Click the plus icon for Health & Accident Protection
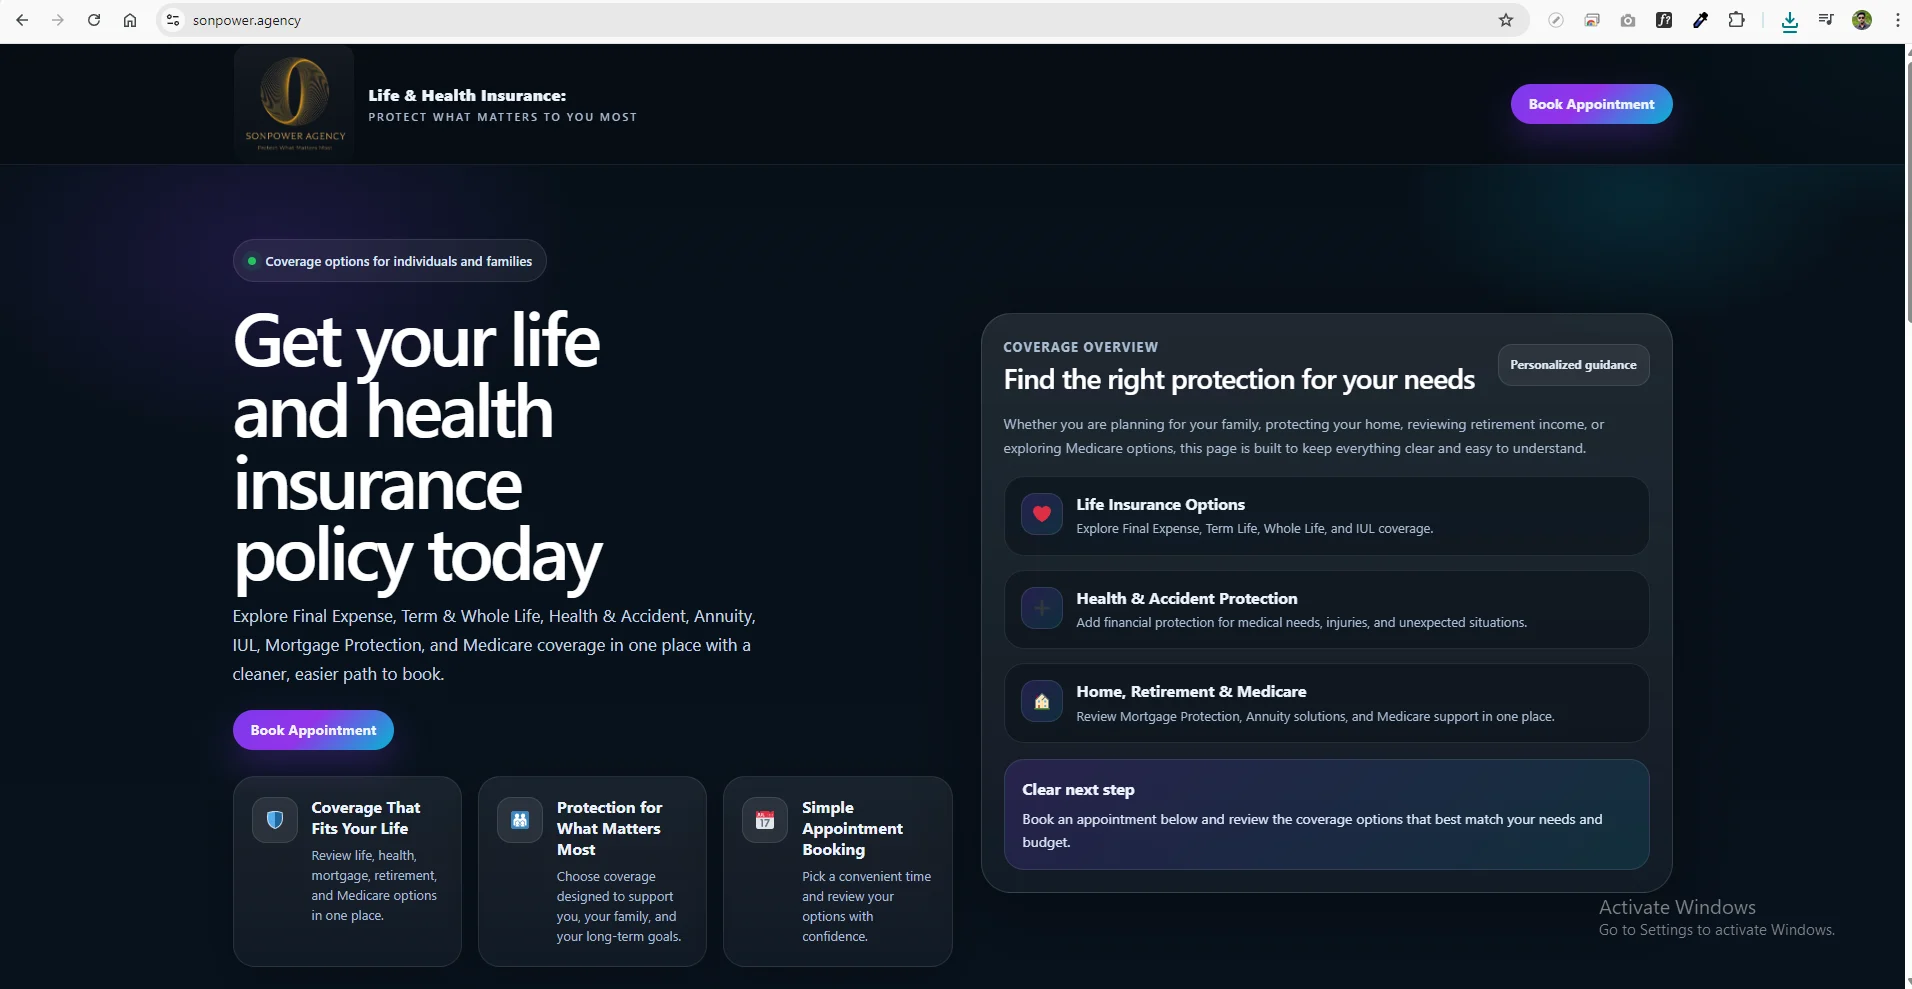Viewport: 1912px width, 989px height. [1042, 608]
